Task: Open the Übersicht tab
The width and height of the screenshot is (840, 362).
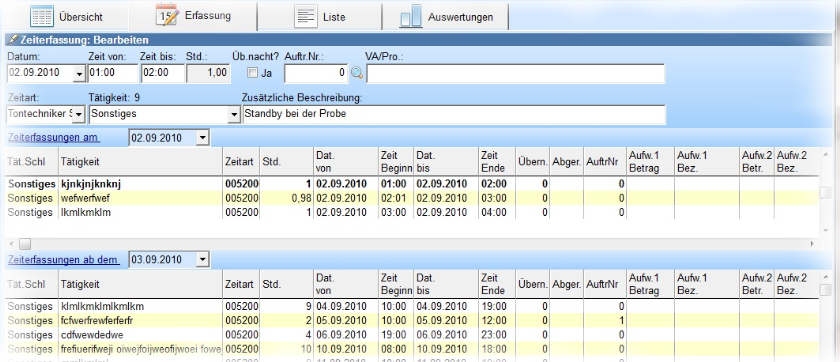Action: pyautogui.click(x=66, y=16)
